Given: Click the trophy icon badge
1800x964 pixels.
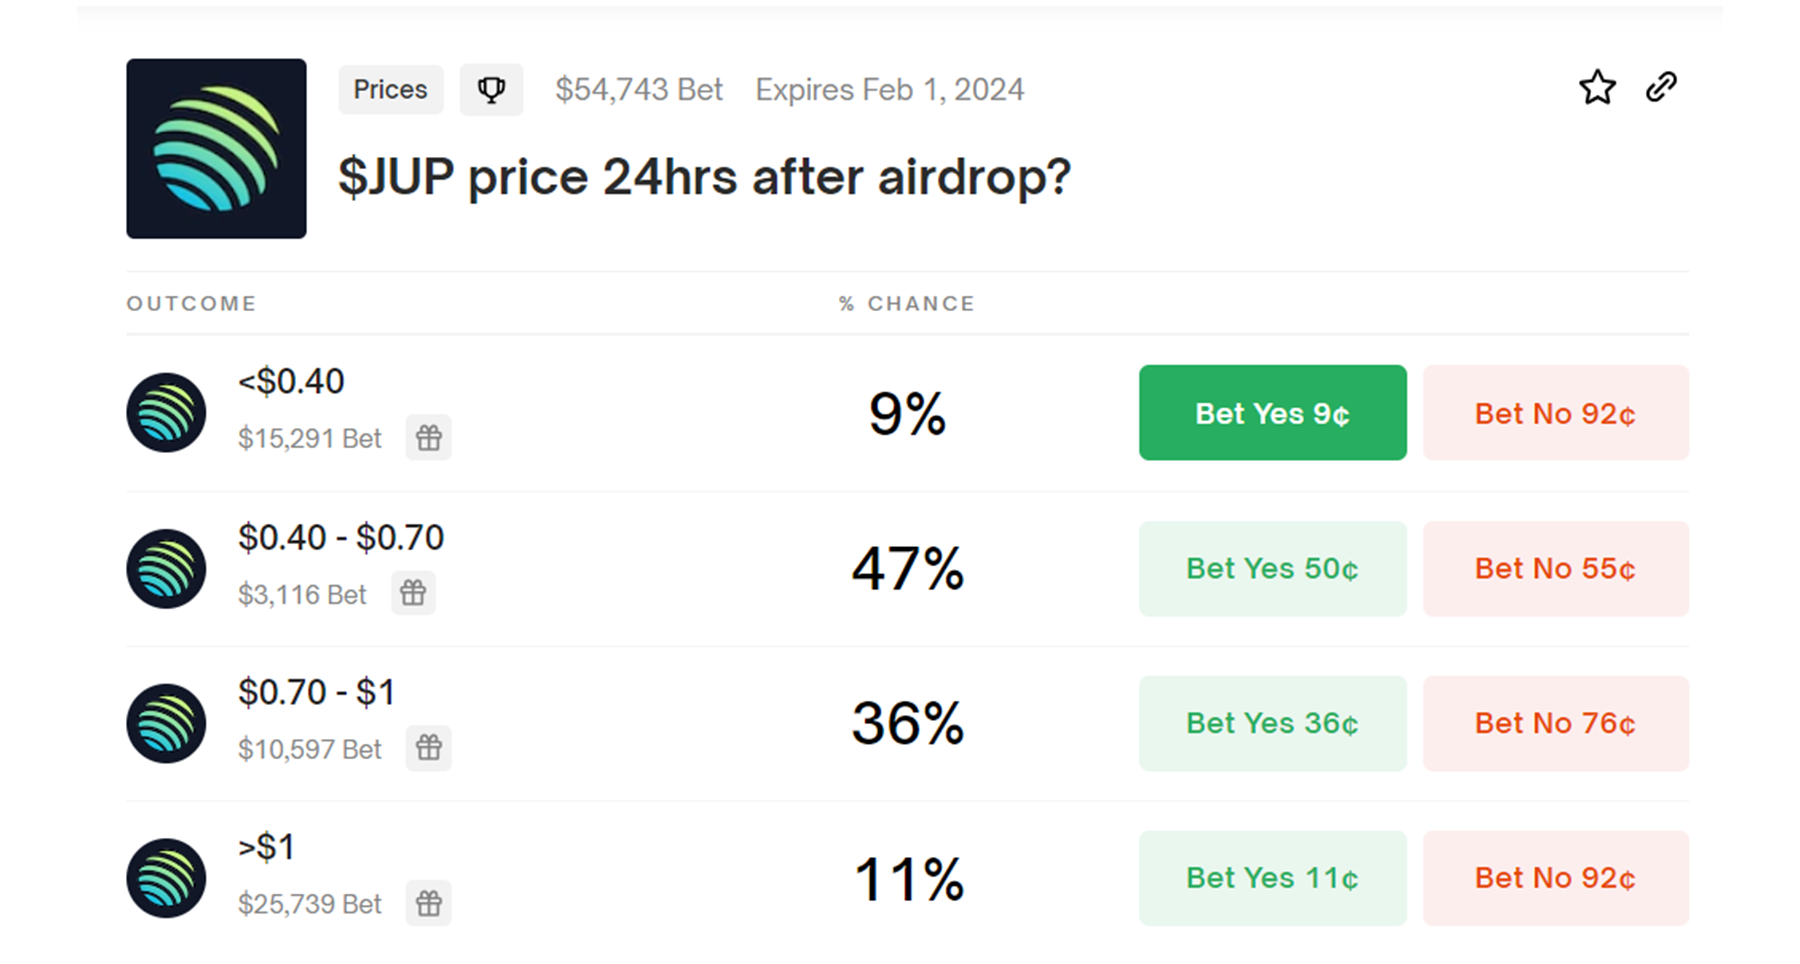Looking at the screenshot, I should 491,90.
